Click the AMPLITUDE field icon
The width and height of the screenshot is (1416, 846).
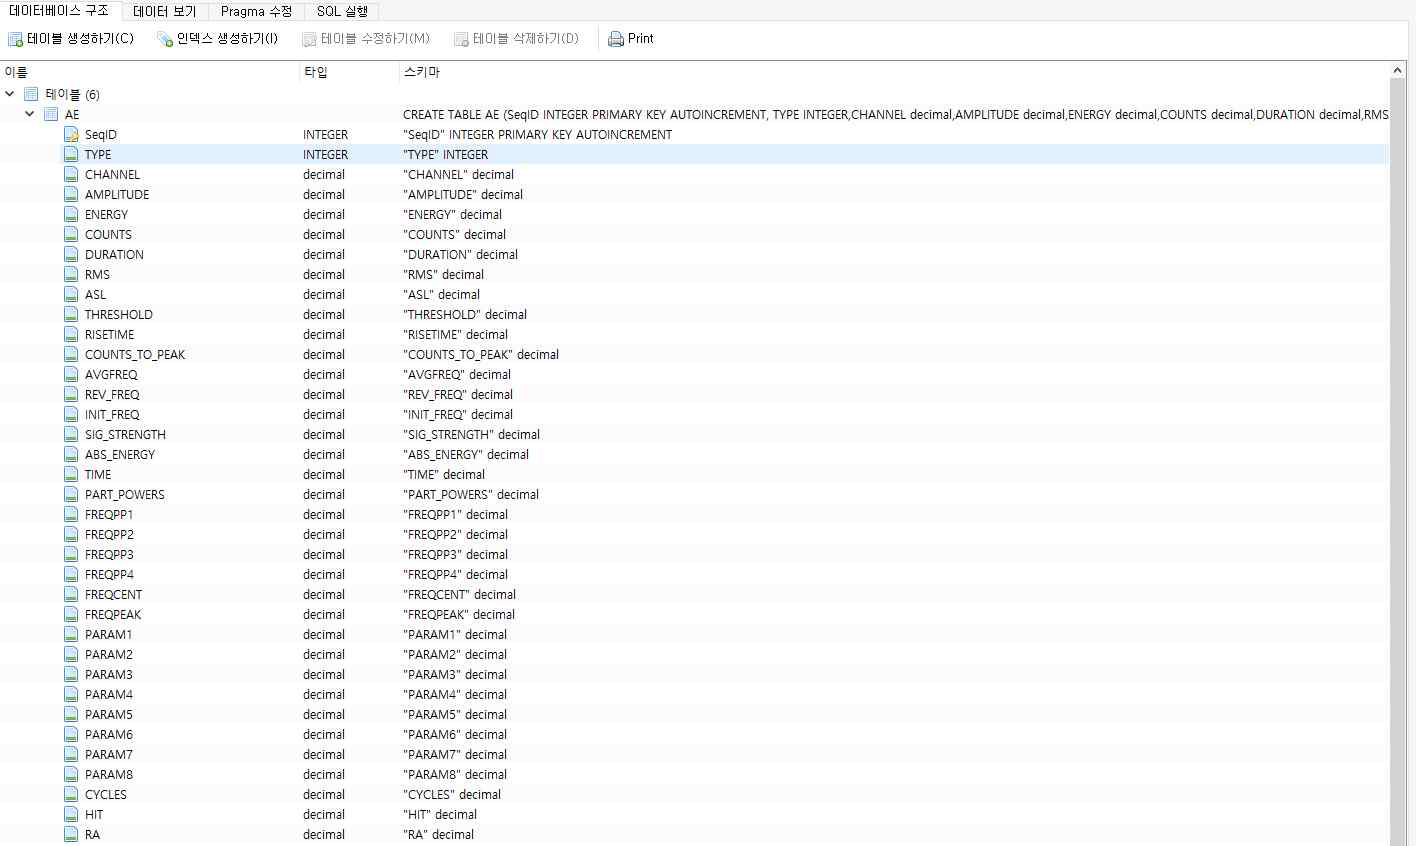(x=71, y=194)
